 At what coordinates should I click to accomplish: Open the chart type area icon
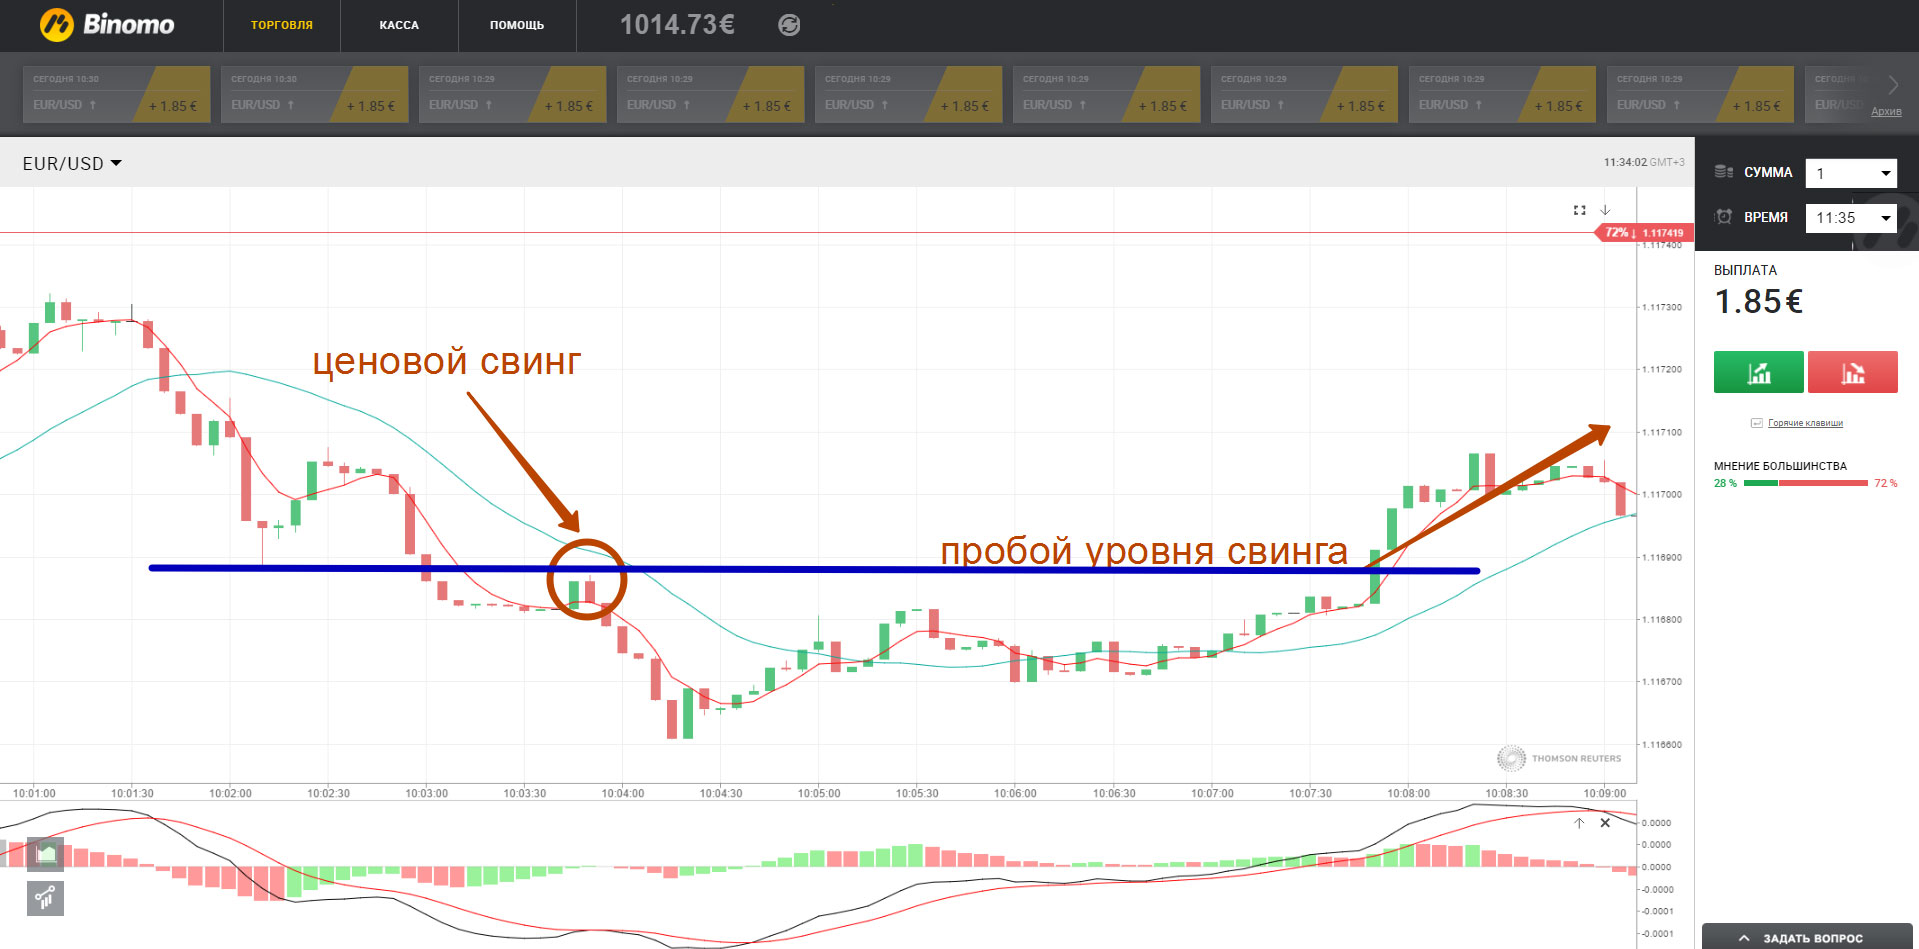[x=45, y=854]
